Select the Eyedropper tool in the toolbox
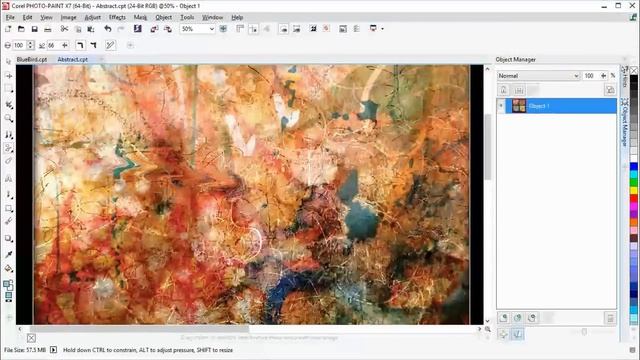Image resolution: width=640 pixels, height=360 pixels. (x=9, y=255)
